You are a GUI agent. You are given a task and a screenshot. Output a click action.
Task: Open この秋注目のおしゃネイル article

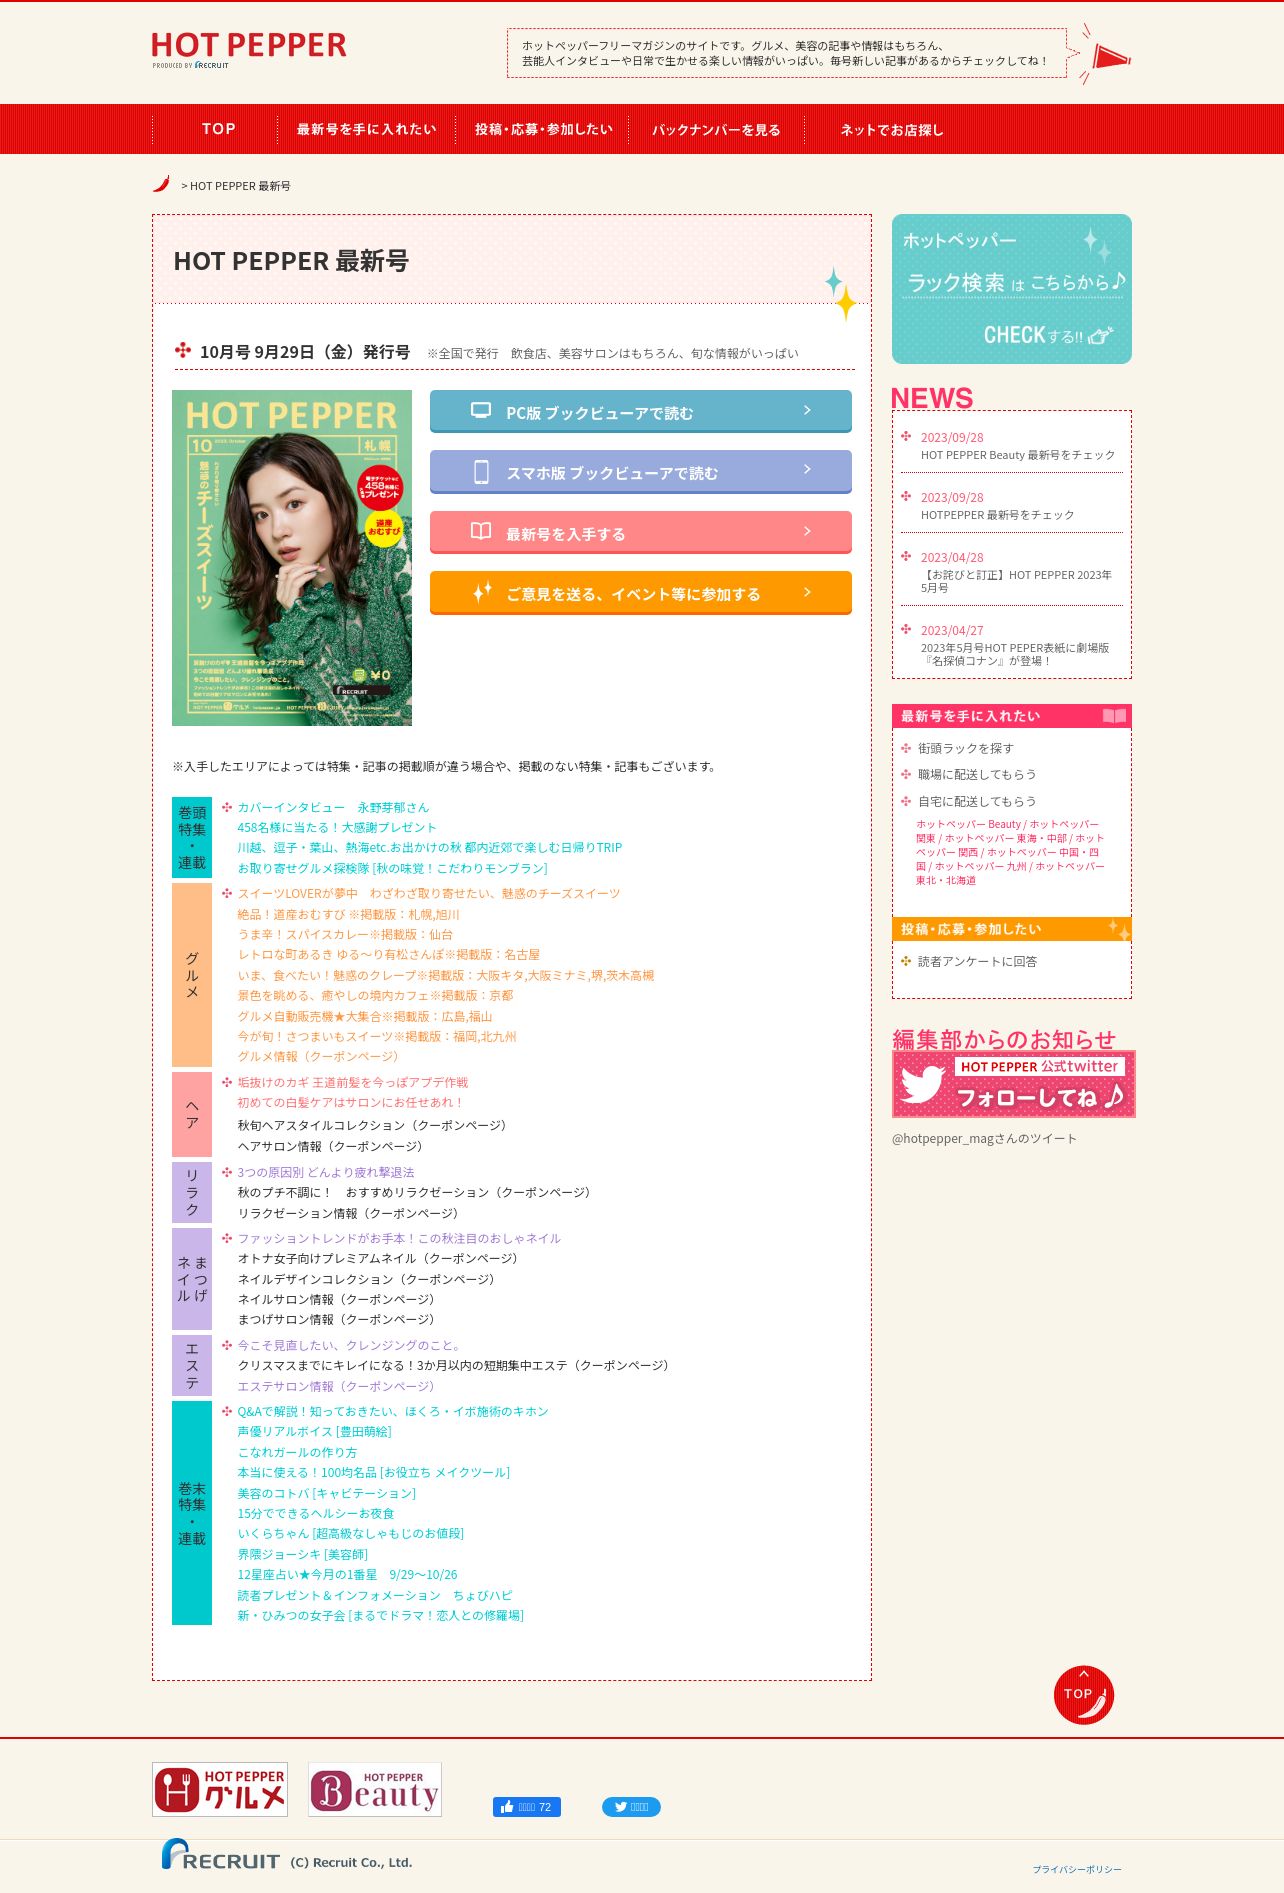click(399, 1238)
